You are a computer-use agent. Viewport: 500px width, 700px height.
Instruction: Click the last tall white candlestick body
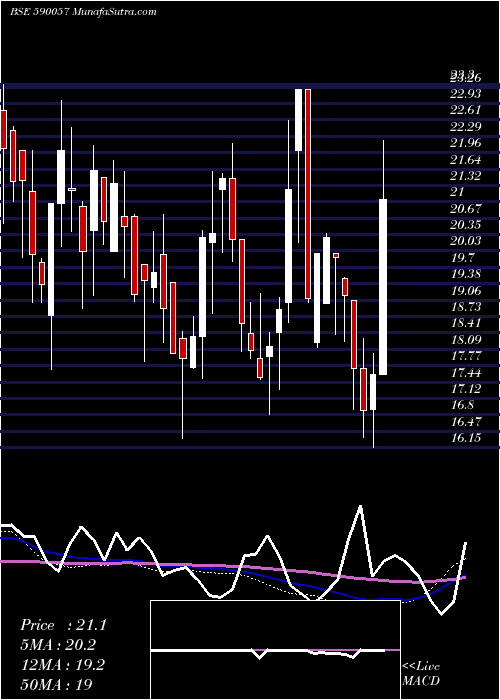click(383, 287)
